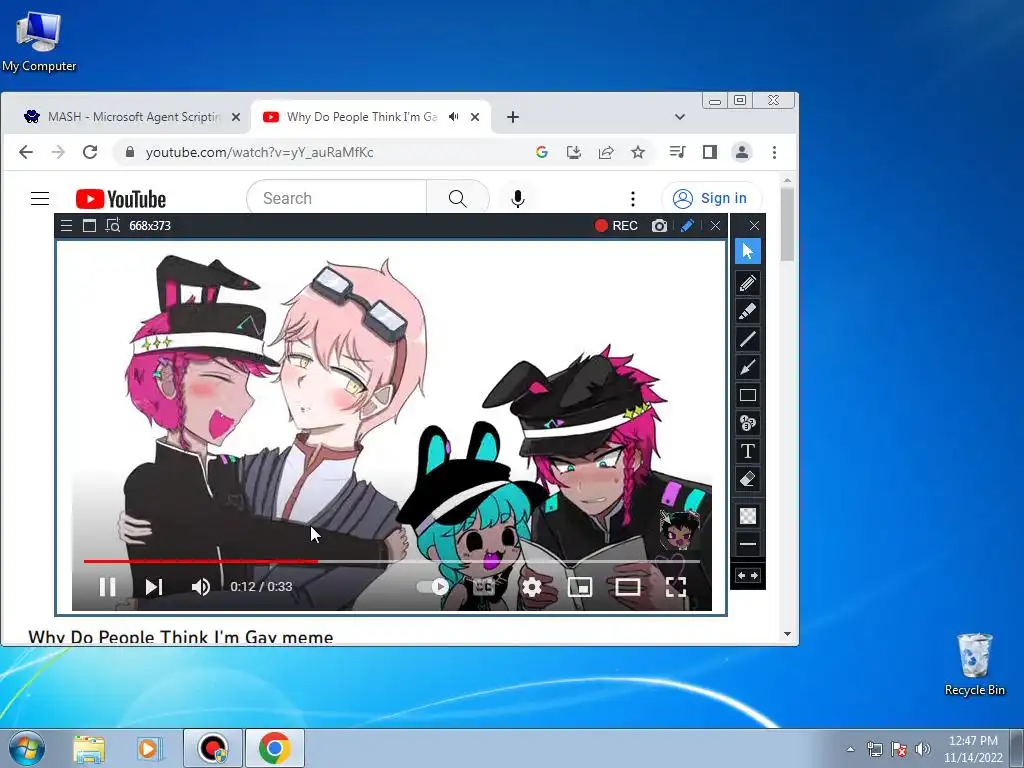Enter full screen video

[x=676, y=586]
